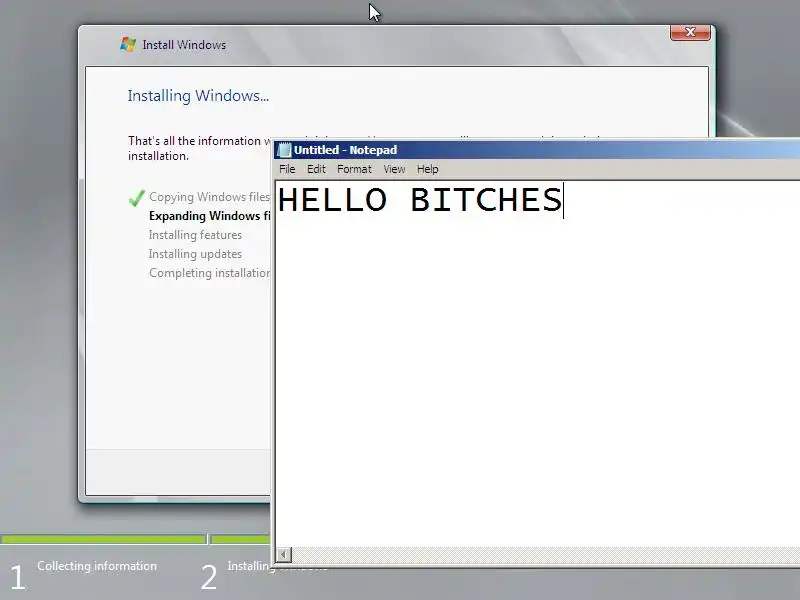Click the Installing features step
800x600 pixels.
point(195,235)
